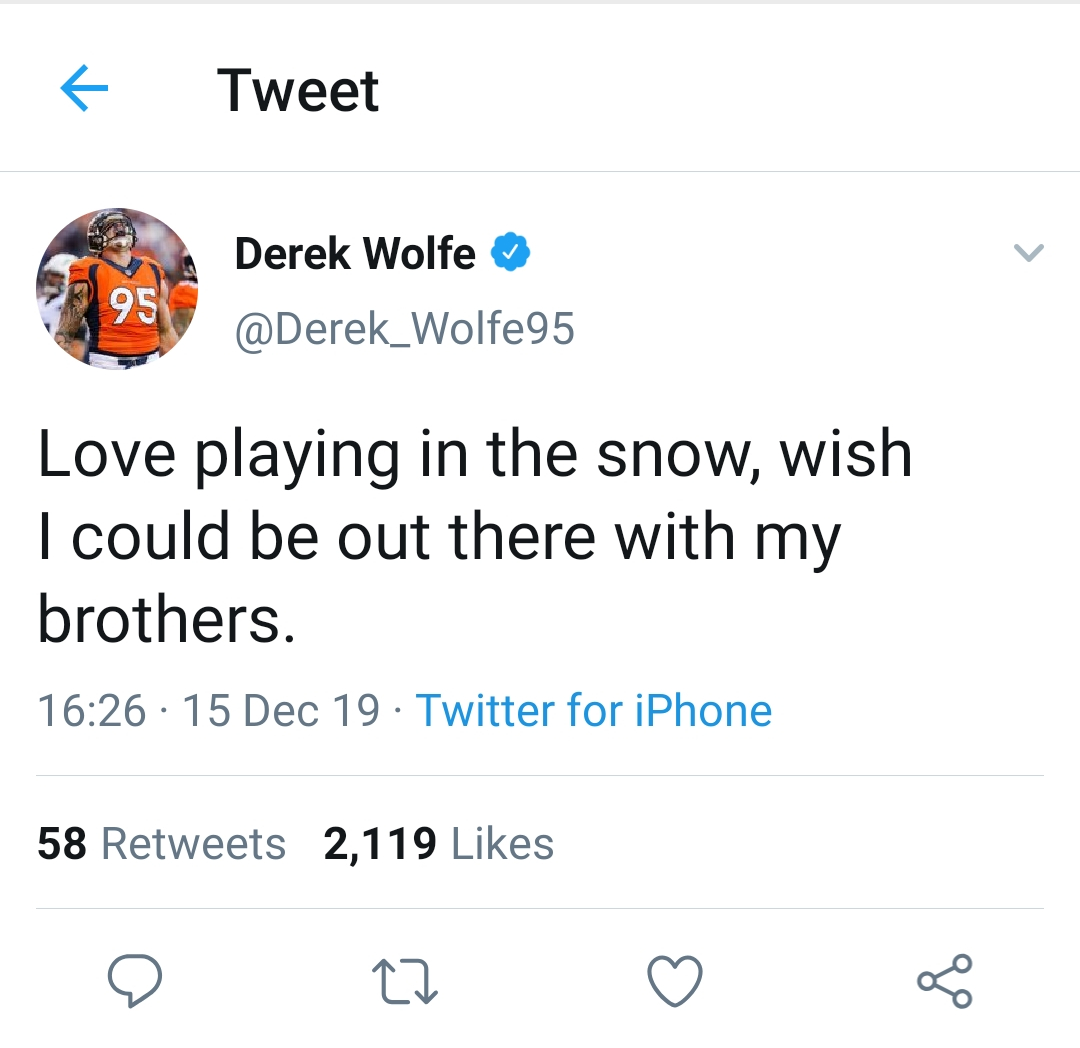
Task: Open the share icon options
Action: click(x=945, y=980)
